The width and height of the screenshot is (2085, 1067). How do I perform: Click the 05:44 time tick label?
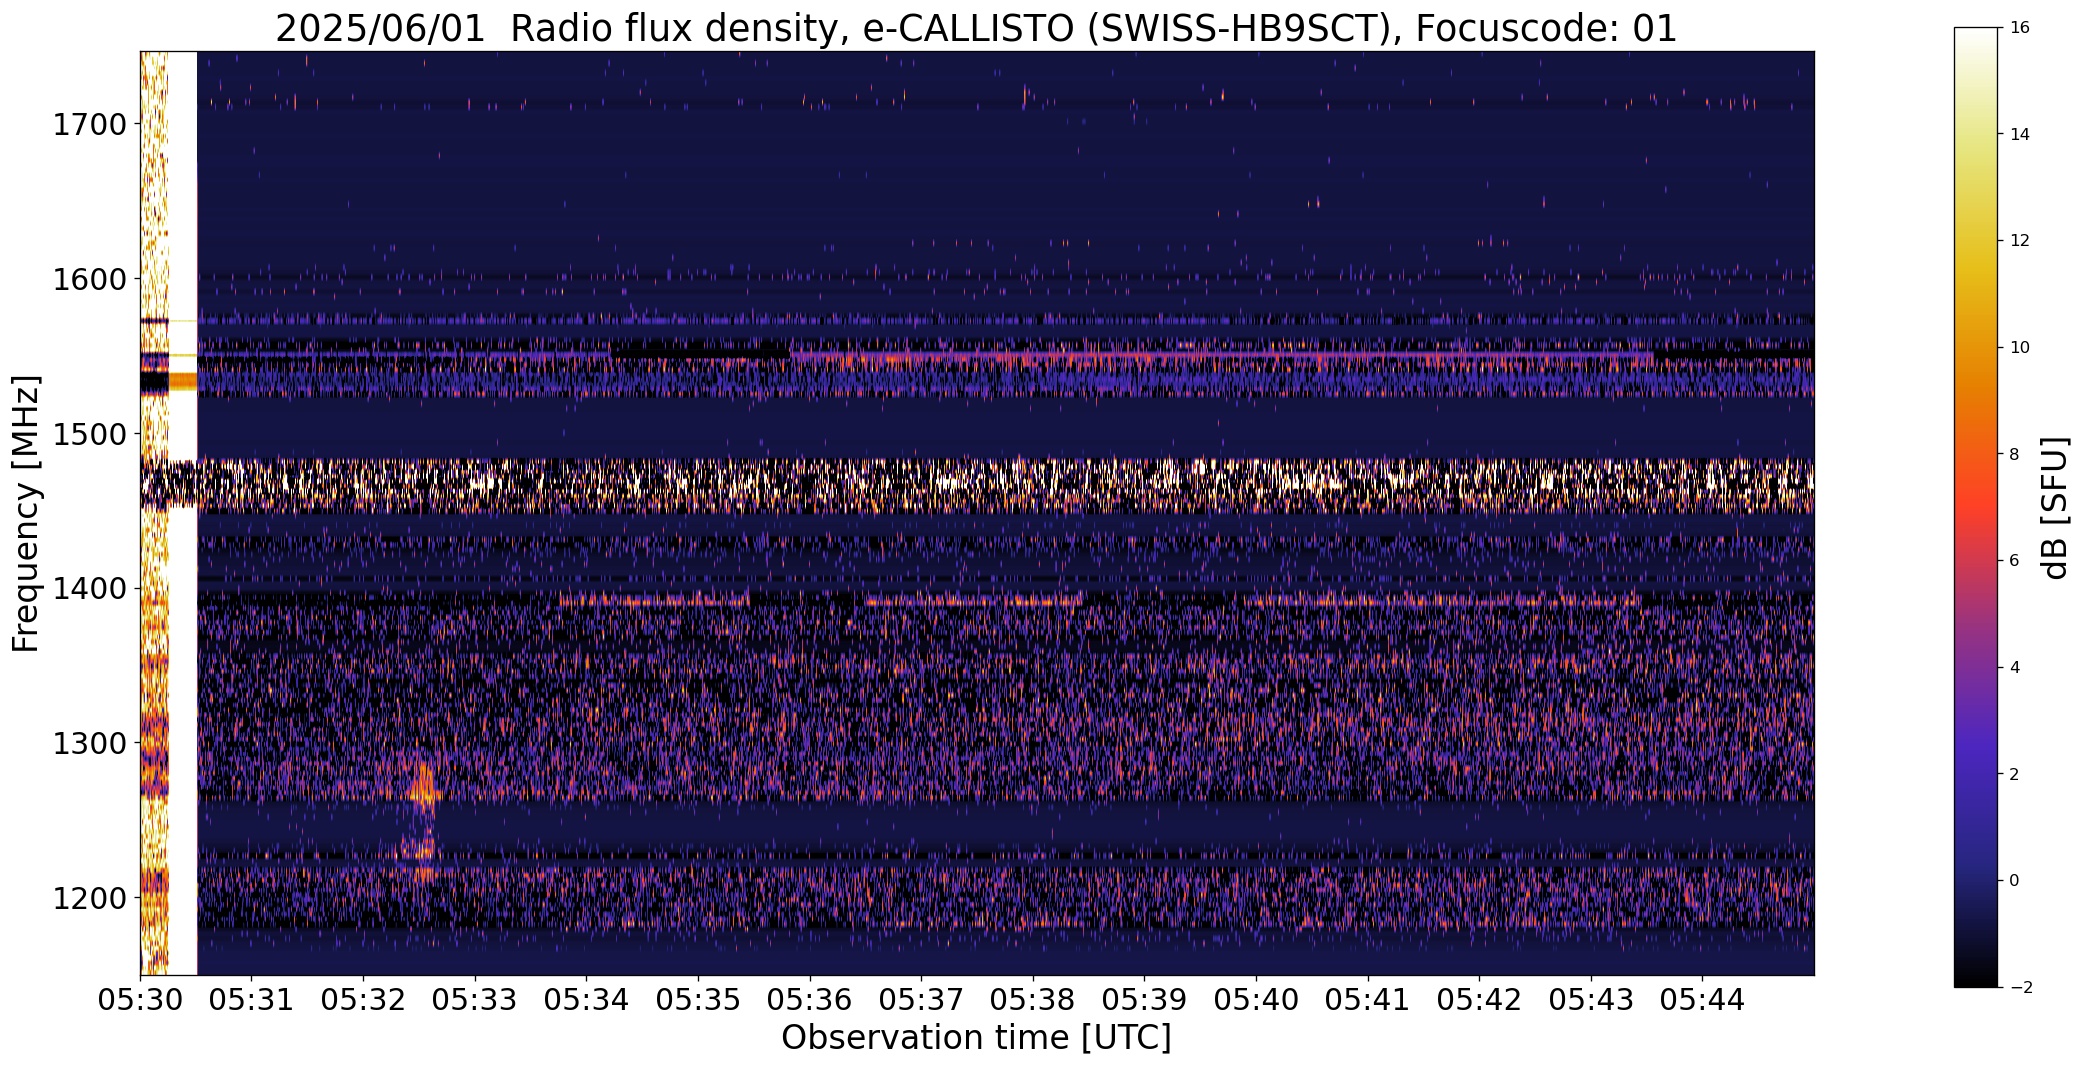[x=1703, y=1000]
